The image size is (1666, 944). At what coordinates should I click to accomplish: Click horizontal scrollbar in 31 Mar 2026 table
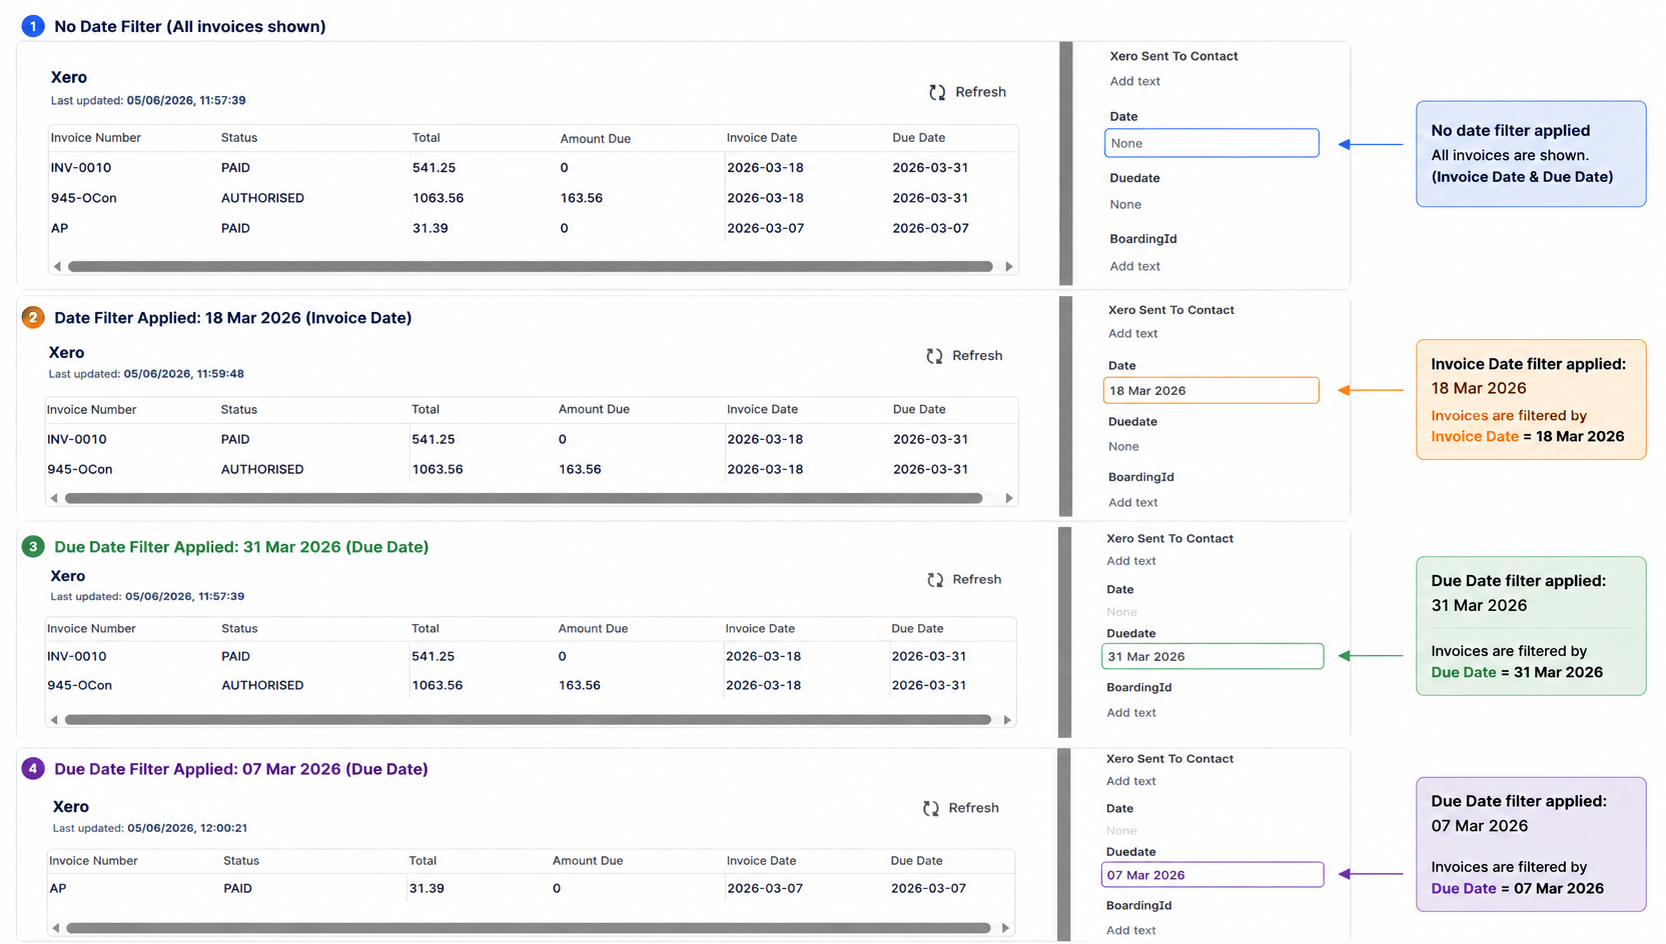tap(528, 720)
